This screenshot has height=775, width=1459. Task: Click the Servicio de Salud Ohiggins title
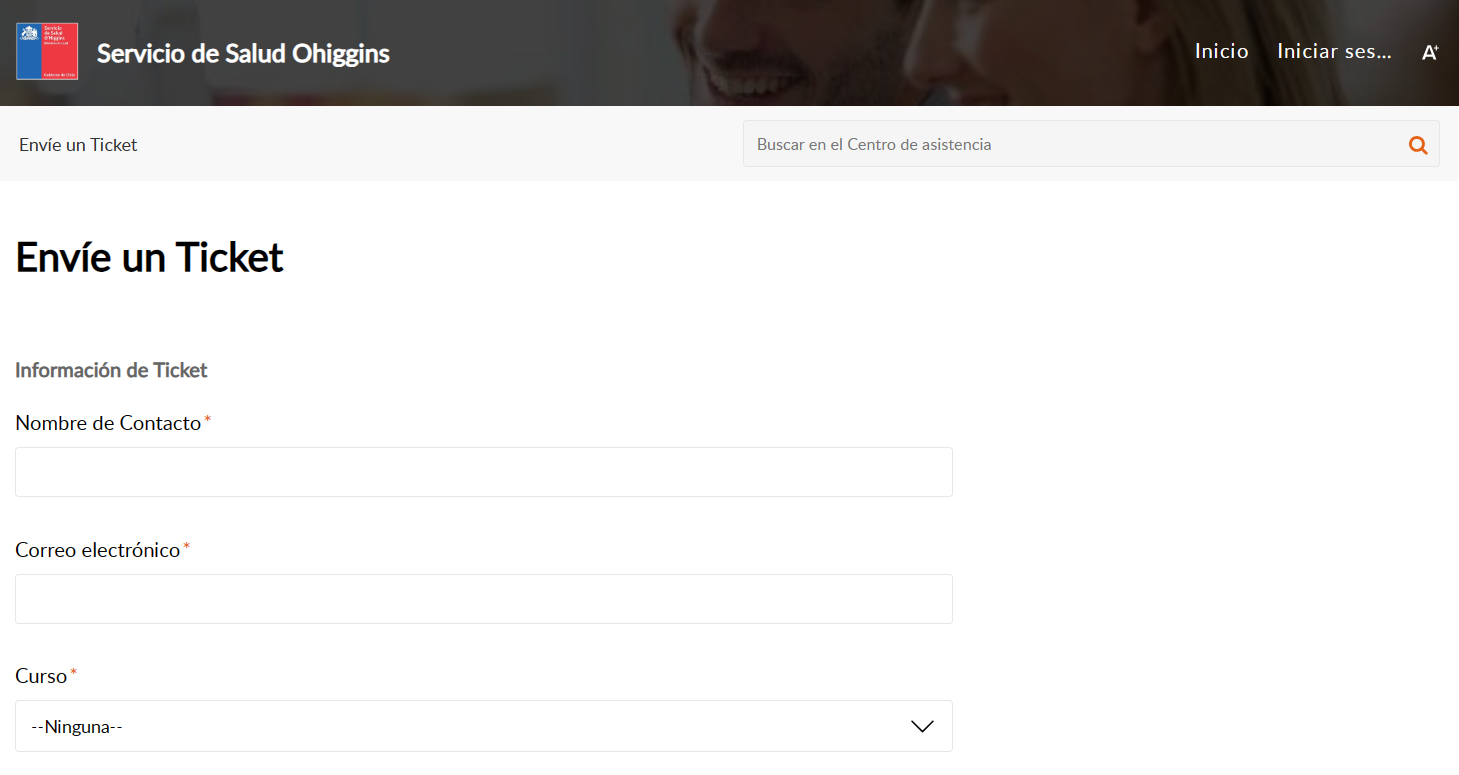point(243,53)
